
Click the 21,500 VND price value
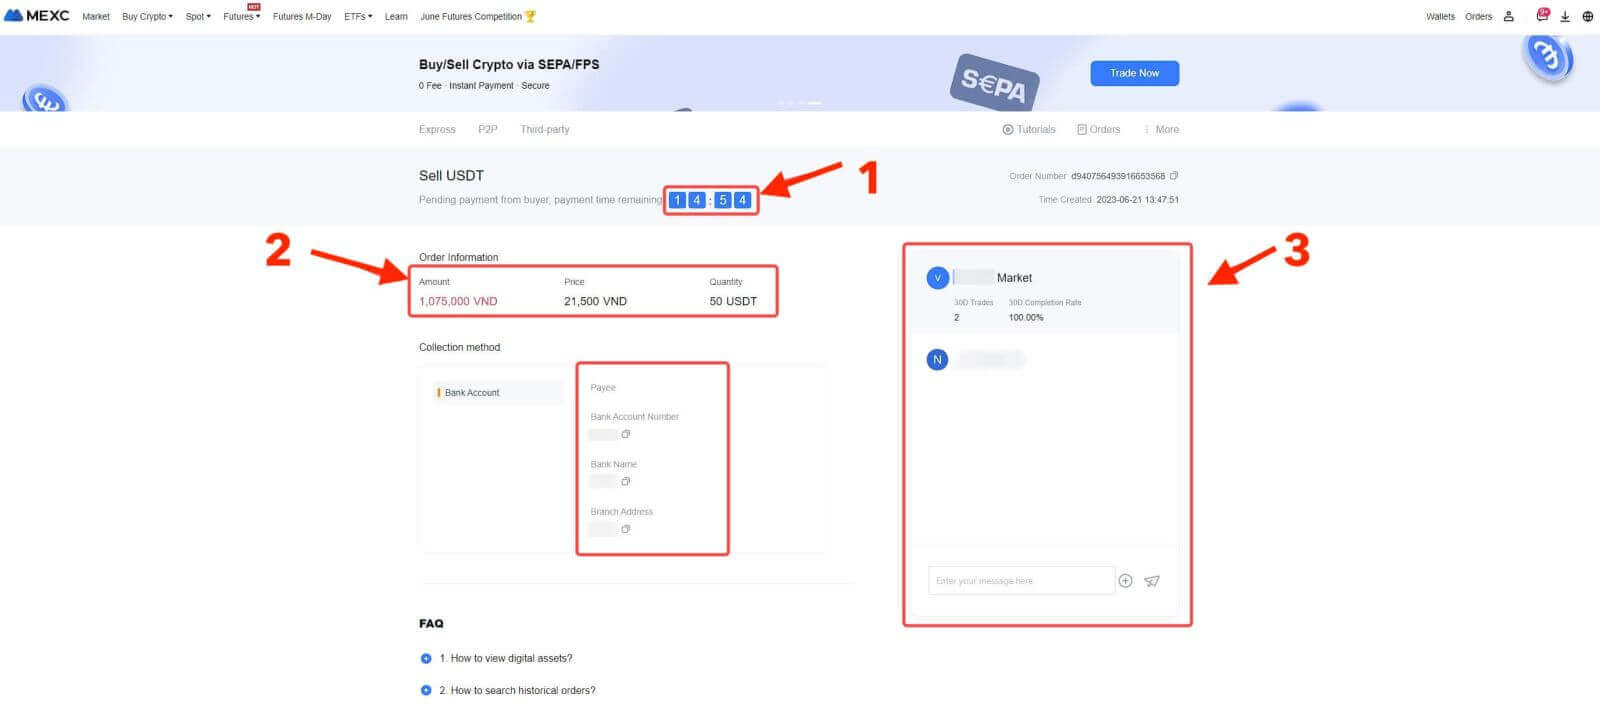tap(595, 301)
